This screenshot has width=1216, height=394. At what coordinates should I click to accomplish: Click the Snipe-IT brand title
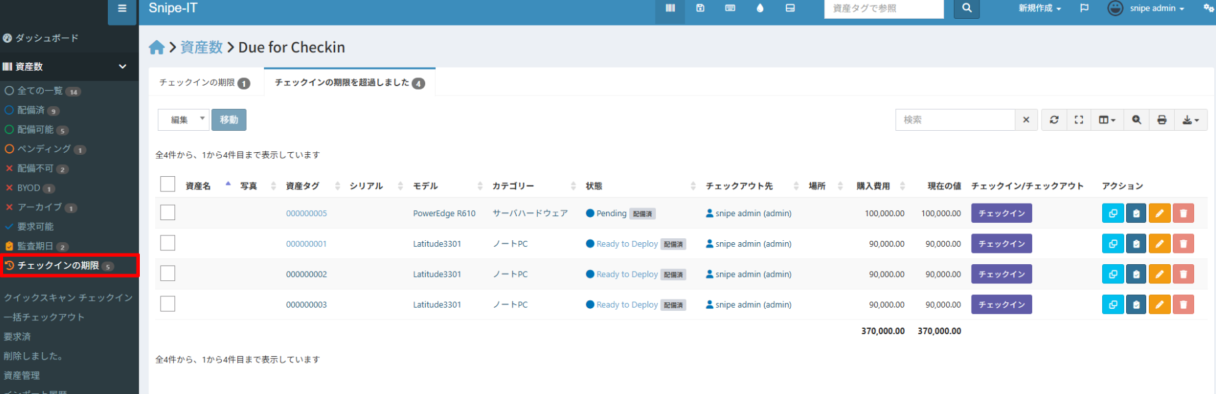pos(174,8)
